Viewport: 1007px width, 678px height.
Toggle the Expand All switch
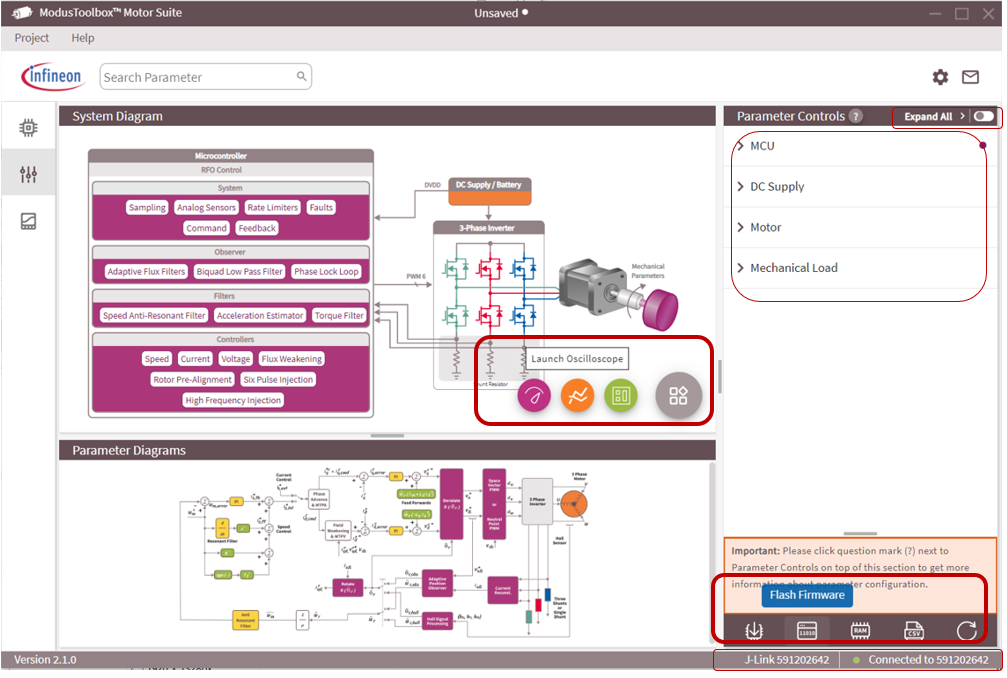point(983,116)
